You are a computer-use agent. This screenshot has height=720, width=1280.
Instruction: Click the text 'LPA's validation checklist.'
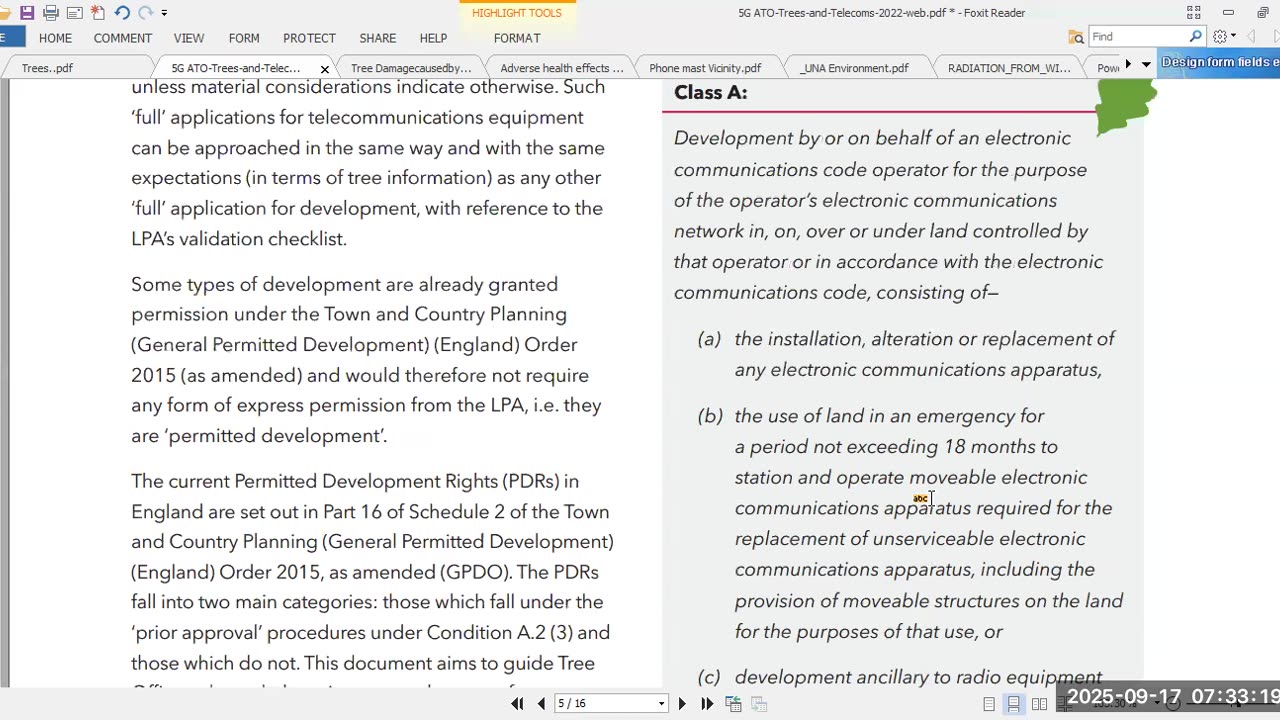[x=239, y=239]
